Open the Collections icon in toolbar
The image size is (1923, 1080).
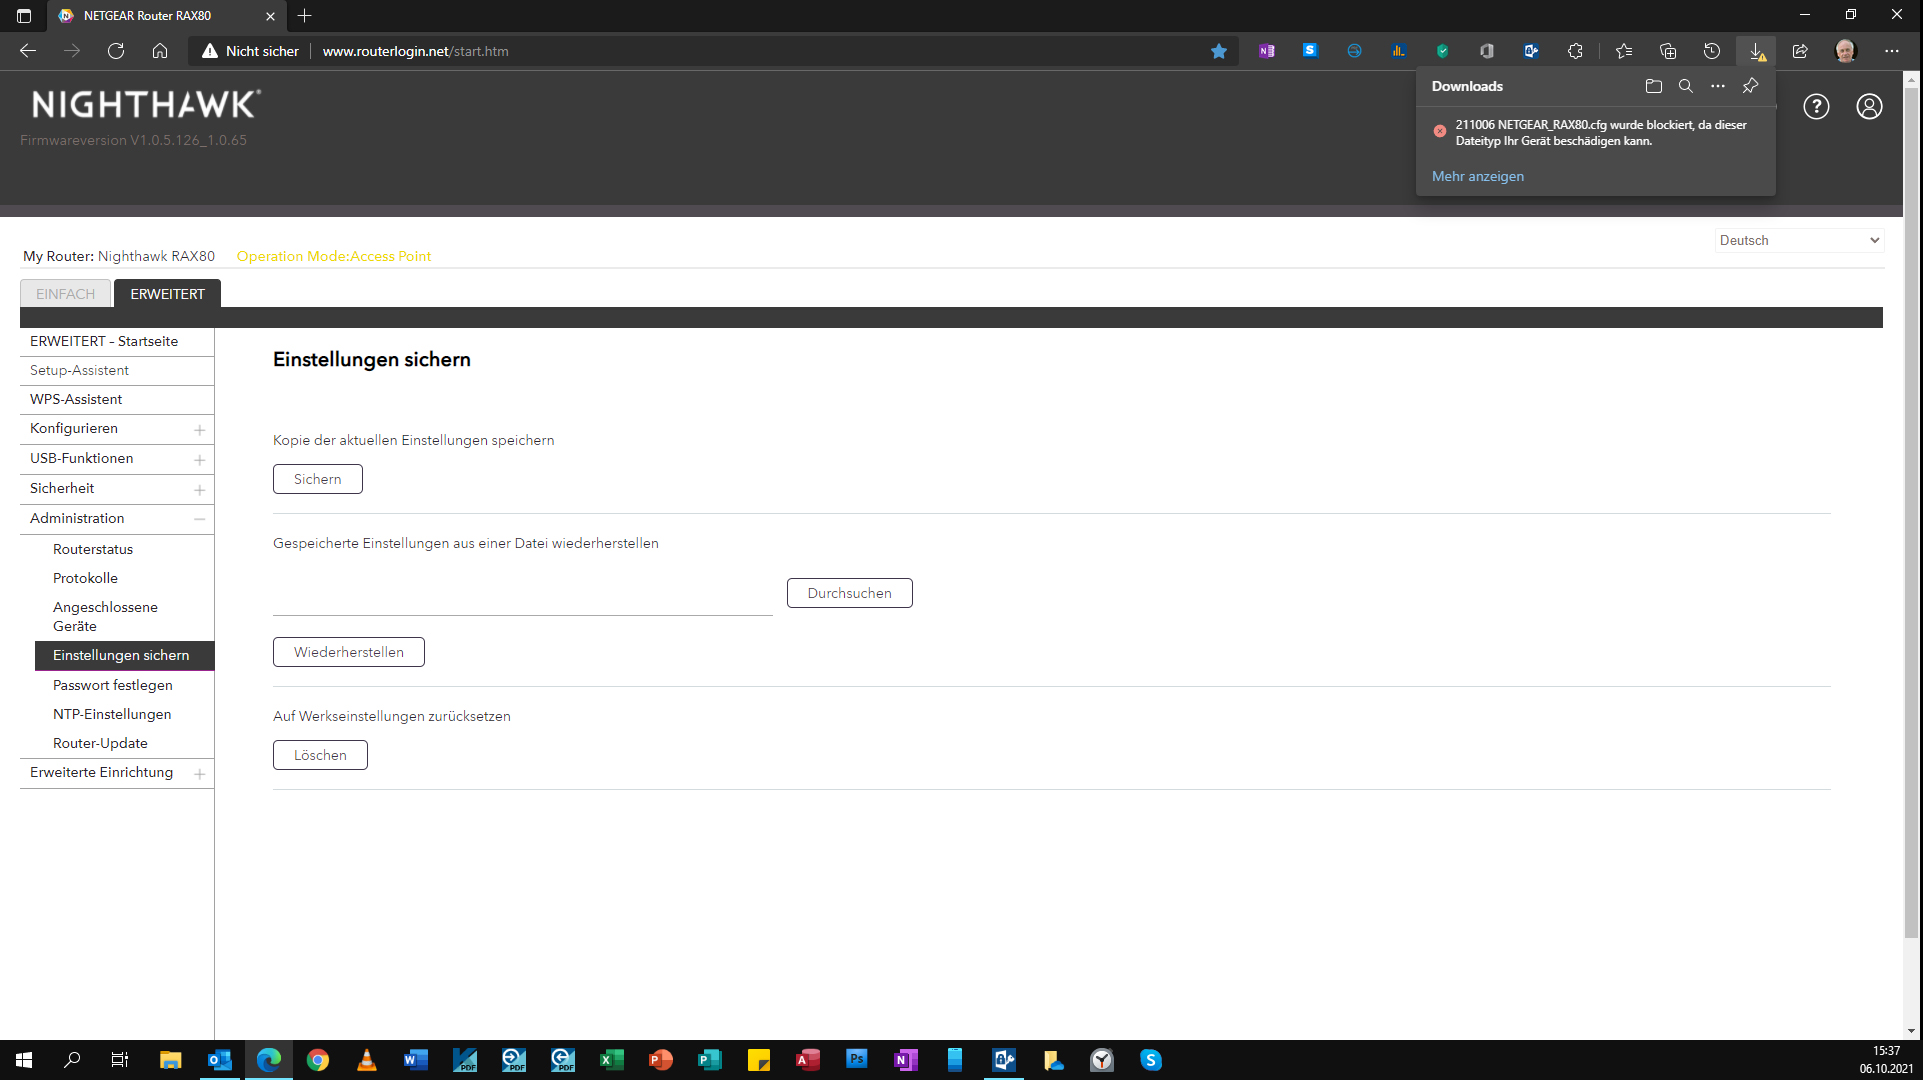(1667, 51)
